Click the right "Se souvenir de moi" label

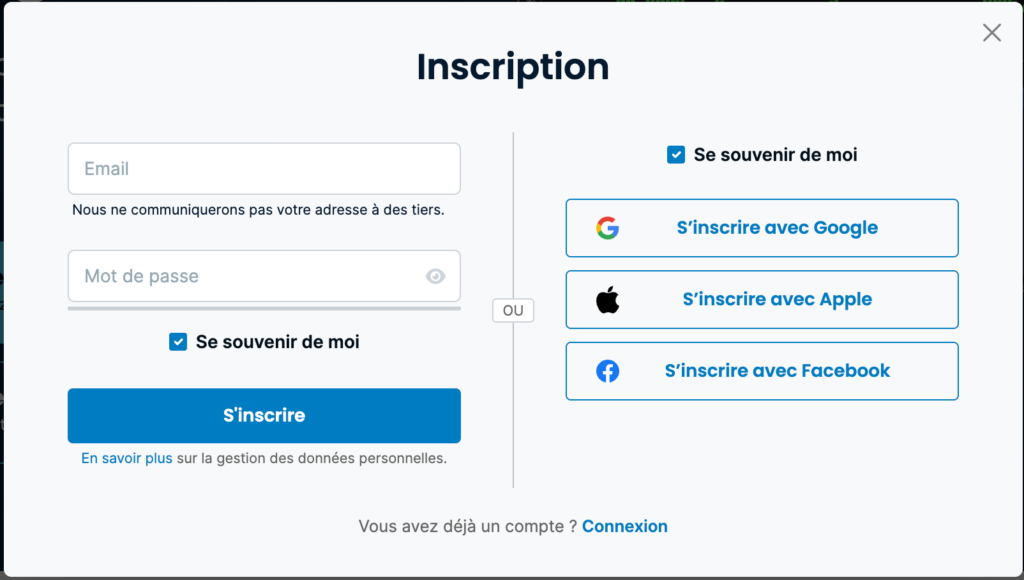point(775,155)
